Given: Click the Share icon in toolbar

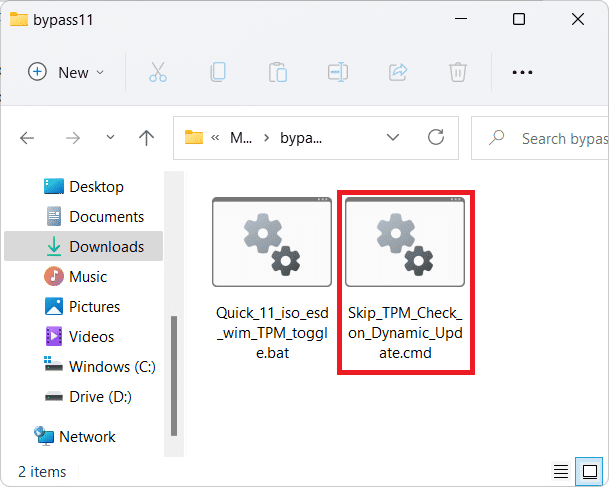Looking at the screenshot, I should pos(398,72).
